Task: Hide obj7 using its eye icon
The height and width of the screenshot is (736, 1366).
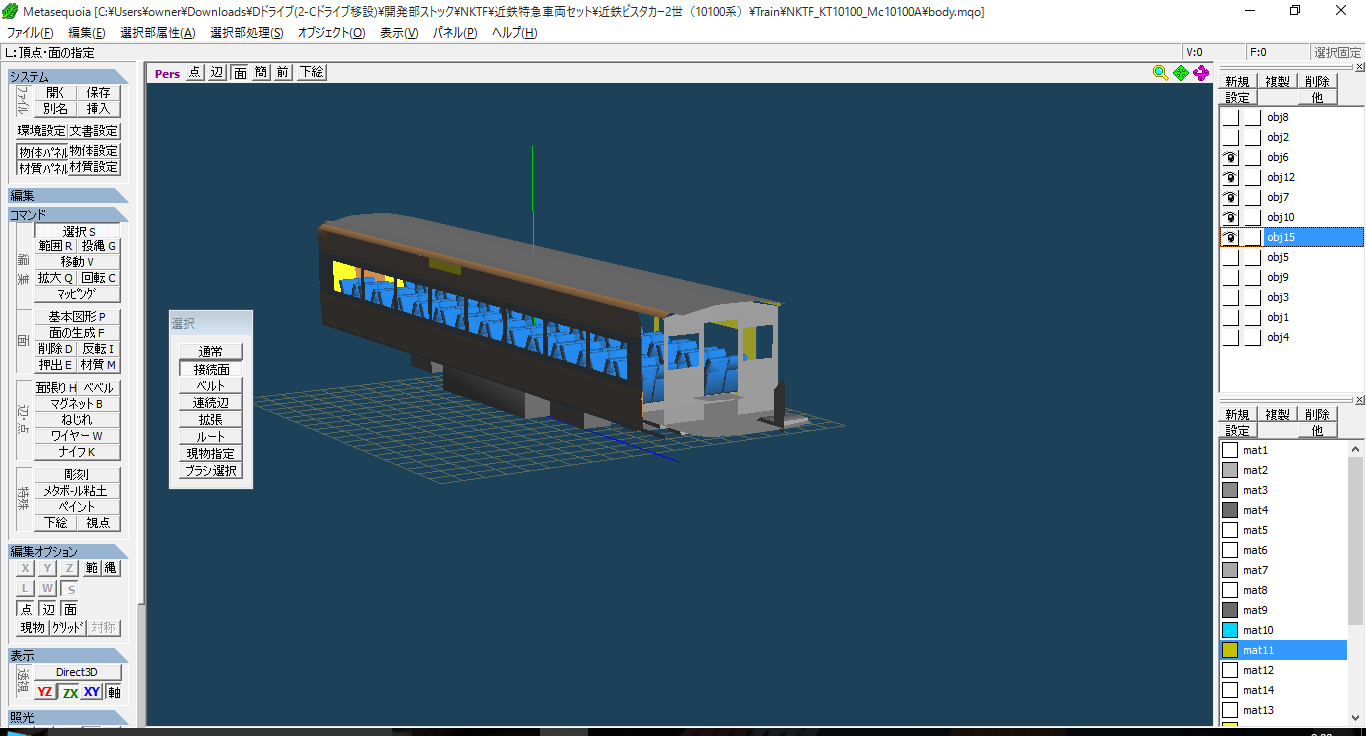Action: (x=1231, y=197)
